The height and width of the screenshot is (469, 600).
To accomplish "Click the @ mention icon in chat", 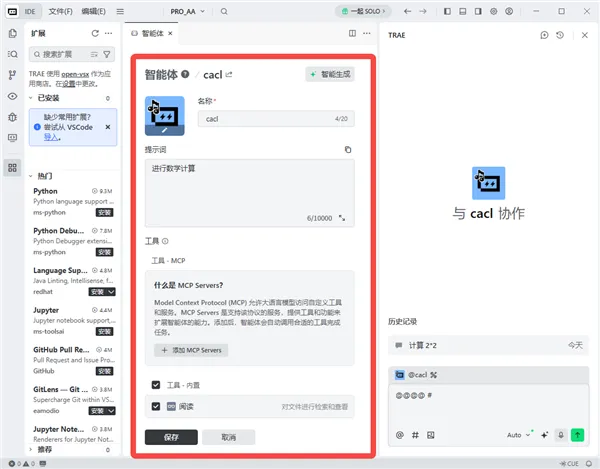I will (x=399, y=435).
